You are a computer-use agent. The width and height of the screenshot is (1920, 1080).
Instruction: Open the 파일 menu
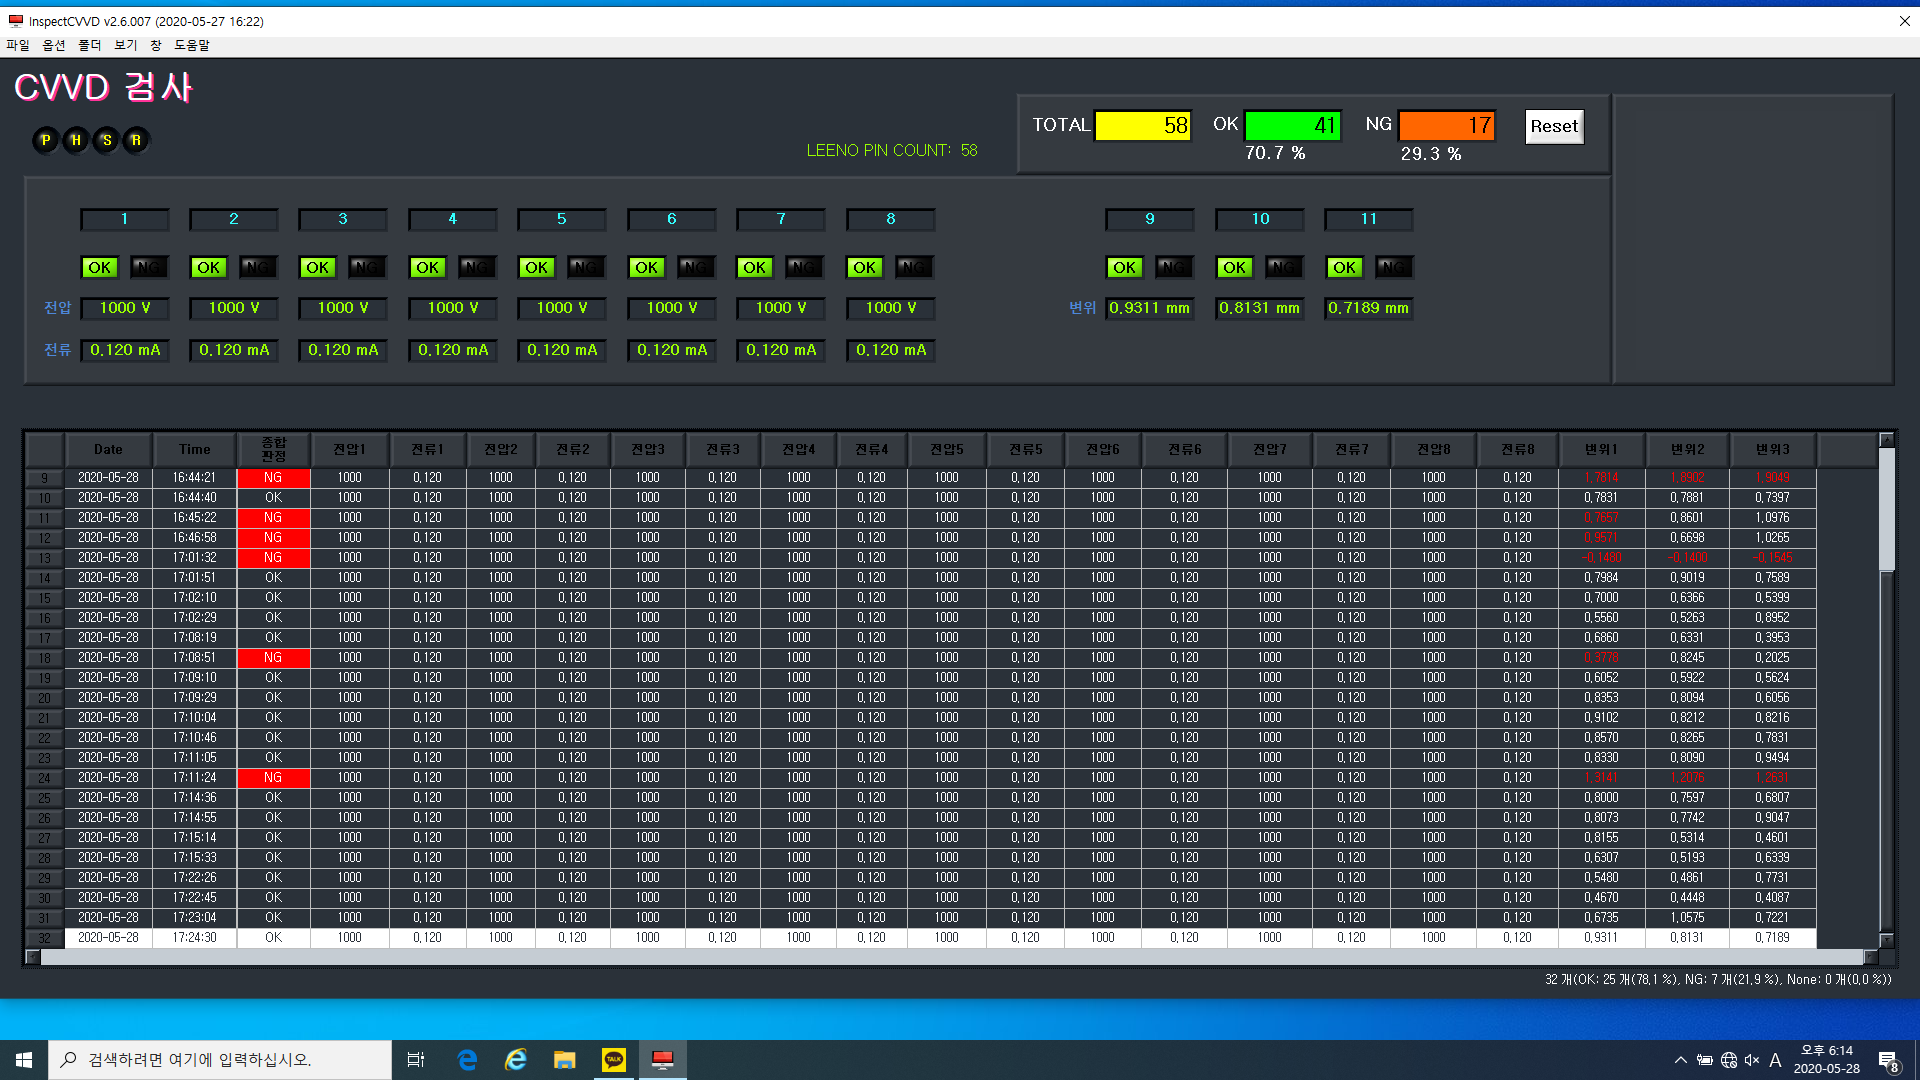(x=18, y=45)
